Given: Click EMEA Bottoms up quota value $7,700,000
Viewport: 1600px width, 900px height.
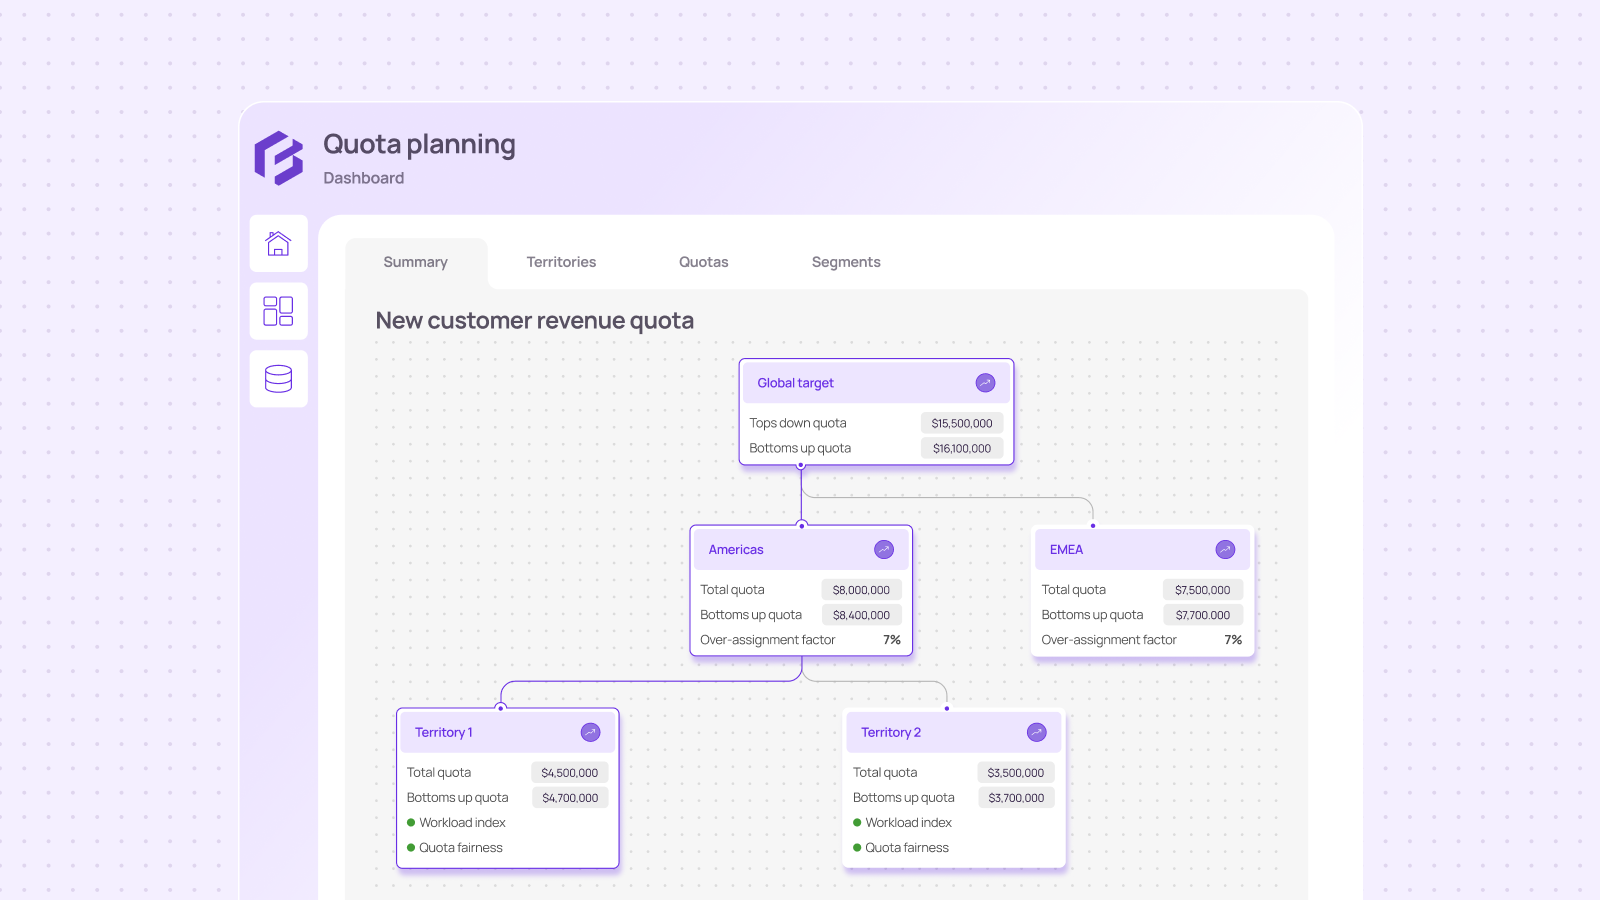Looking at the screenshot, I should click(1203, 615).
